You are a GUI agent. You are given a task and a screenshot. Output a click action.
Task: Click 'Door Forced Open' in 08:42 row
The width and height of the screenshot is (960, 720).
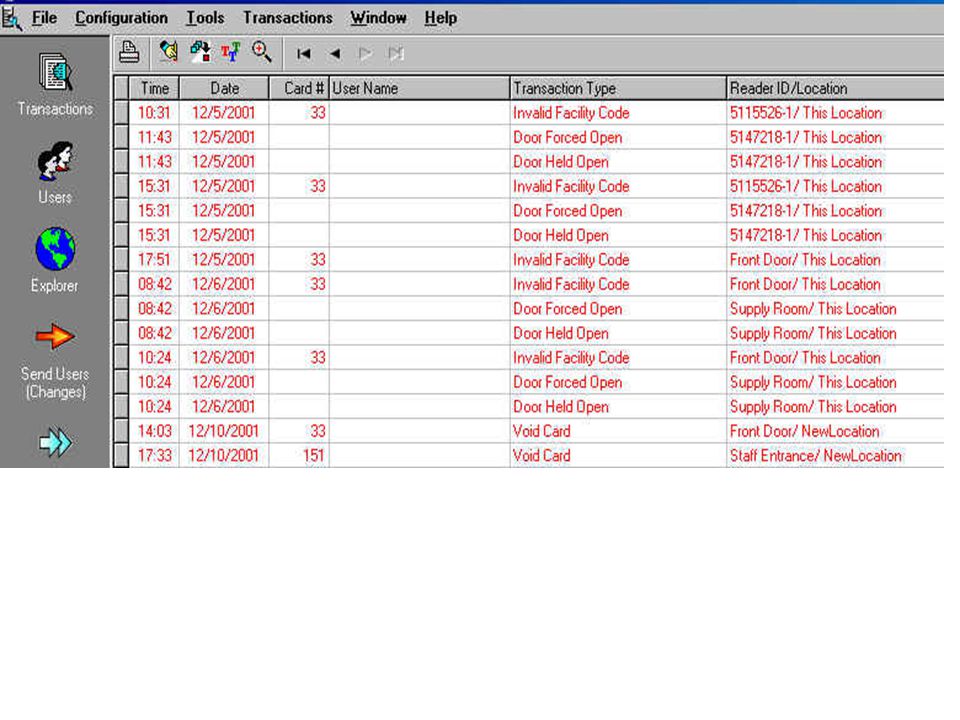(x=568, y=309)
